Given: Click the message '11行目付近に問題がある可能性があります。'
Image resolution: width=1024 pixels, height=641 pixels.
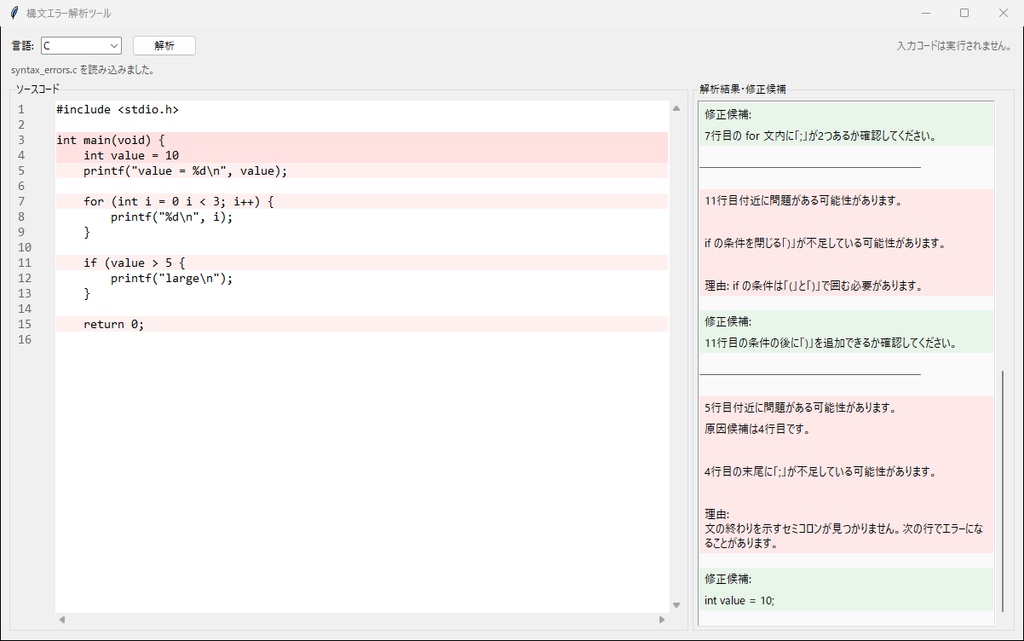Looking at the screenshot, I should 803,200.
